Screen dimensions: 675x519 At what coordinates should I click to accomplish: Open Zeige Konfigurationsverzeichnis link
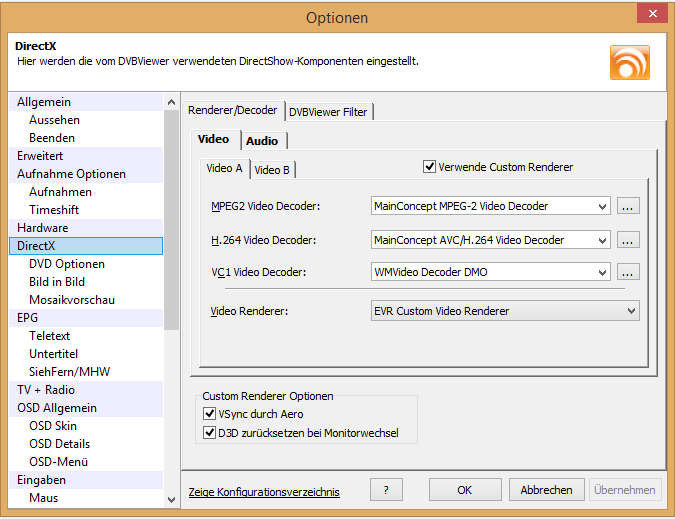(x=264, y=491)
